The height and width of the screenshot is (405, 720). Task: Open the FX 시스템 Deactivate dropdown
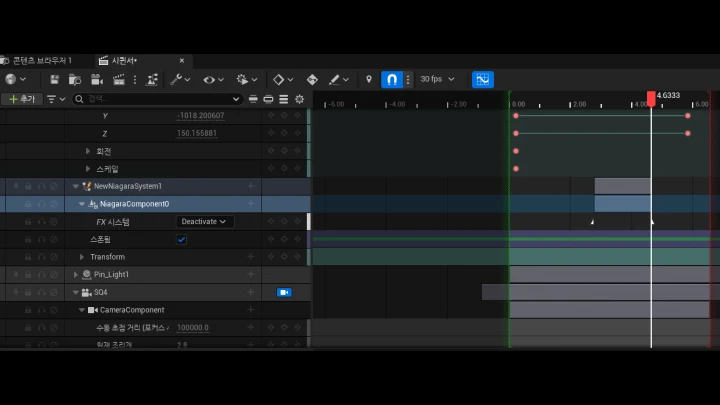coord(204,221)
